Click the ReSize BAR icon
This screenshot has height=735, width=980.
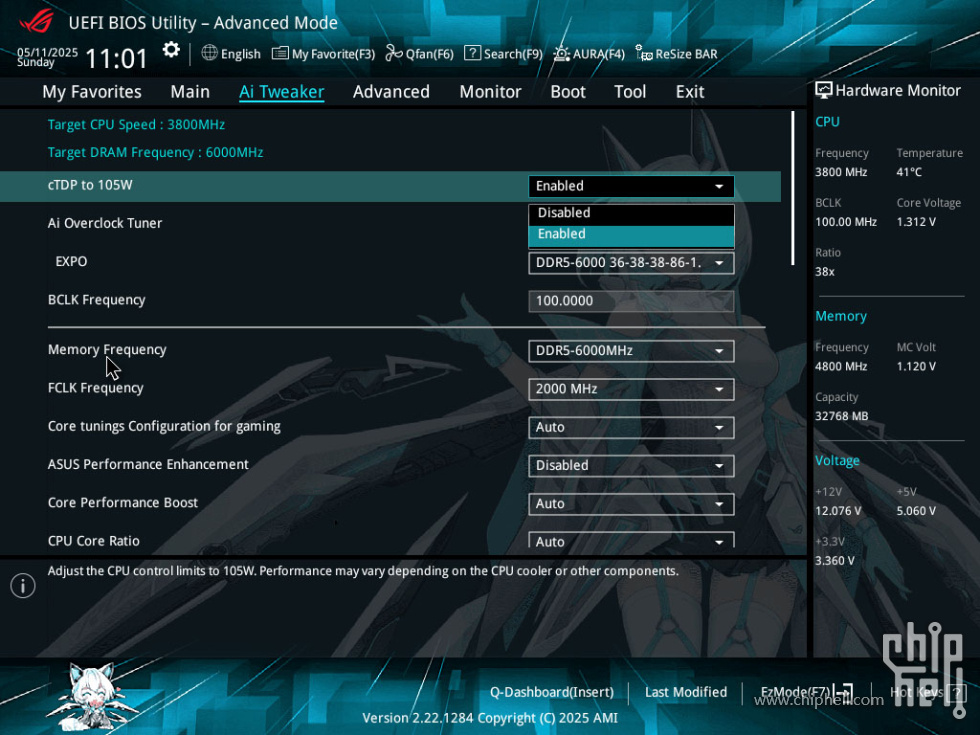[x=644, y=53]
